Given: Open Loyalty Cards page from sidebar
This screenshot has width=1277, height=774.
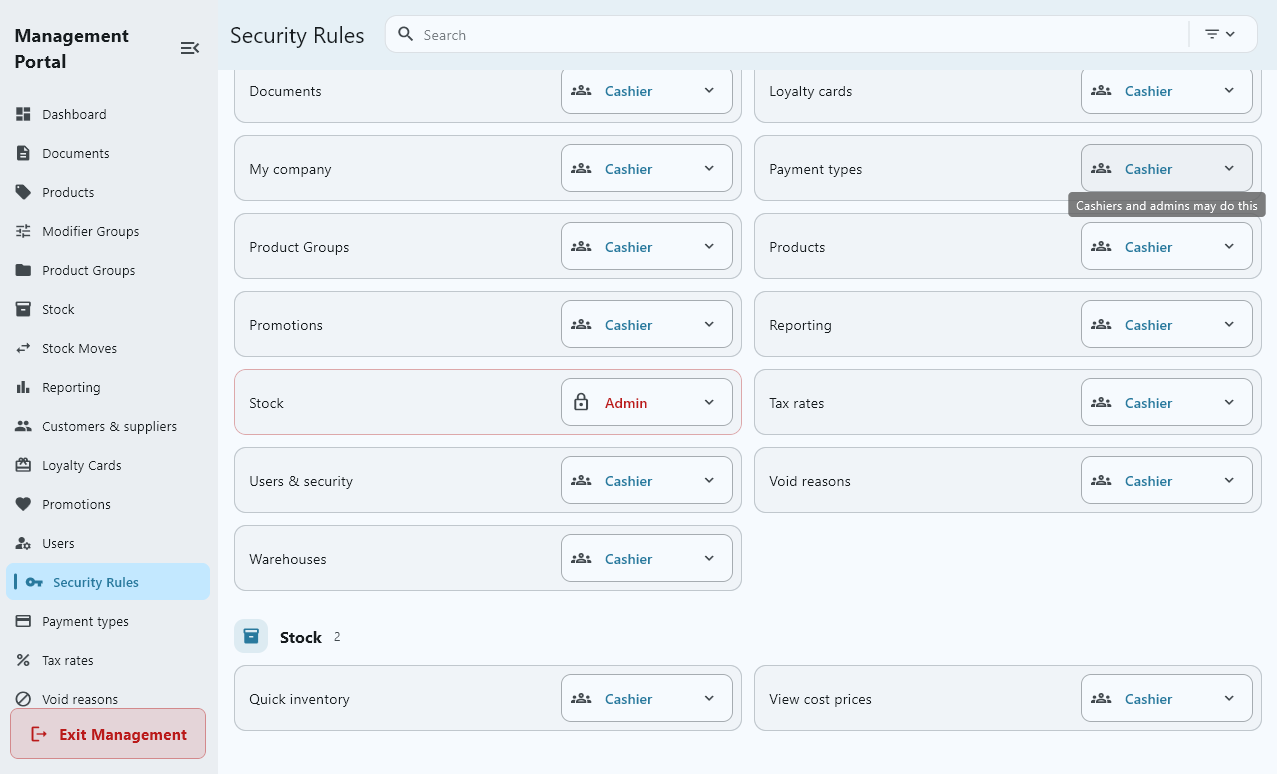Looking at the screenshot, I should point(108,465).
